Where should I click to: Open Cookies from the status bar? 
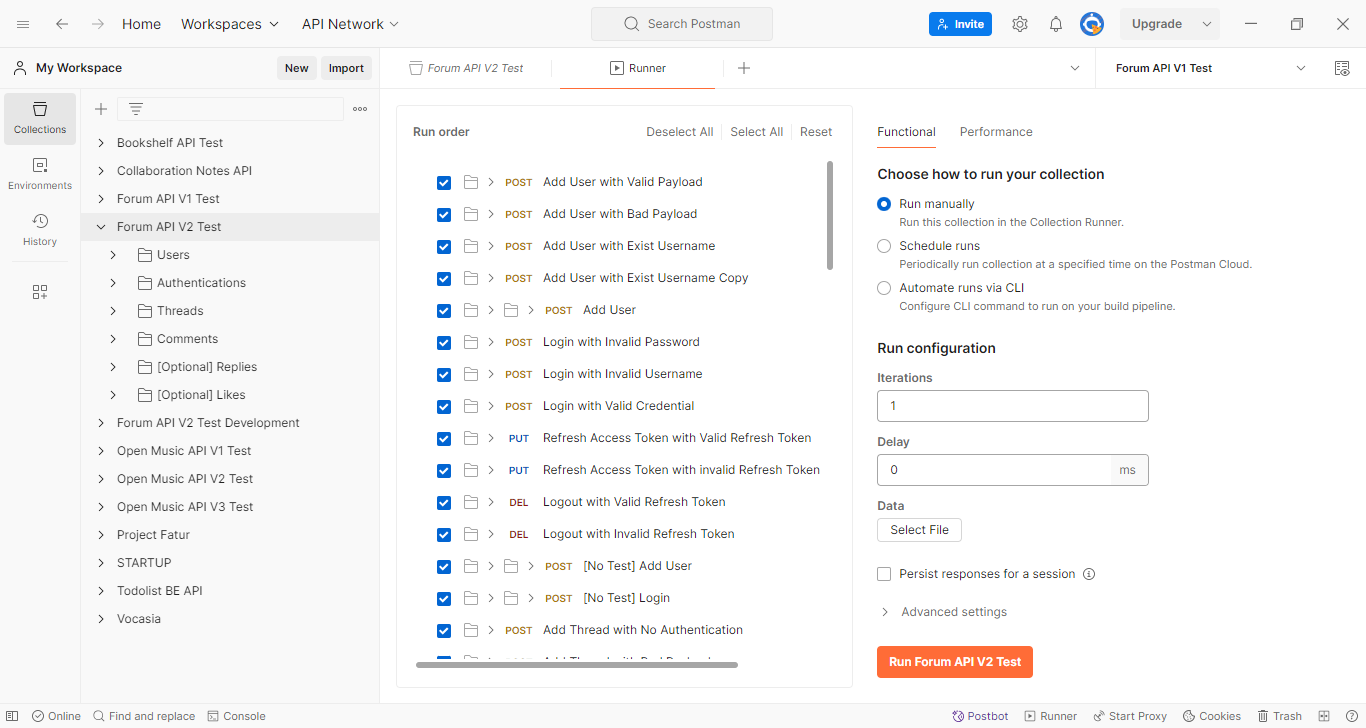tap(1212, 716)
